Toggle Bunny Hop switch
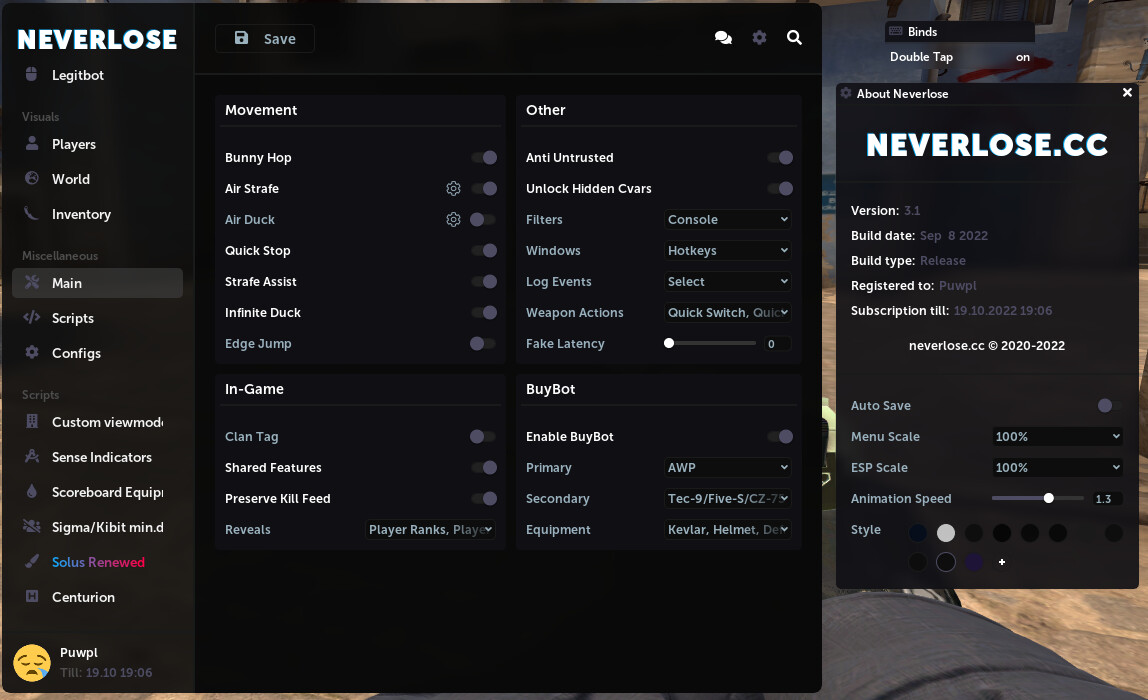The width and height of the screenshot is (1148, 700). (x=484, y=157)
